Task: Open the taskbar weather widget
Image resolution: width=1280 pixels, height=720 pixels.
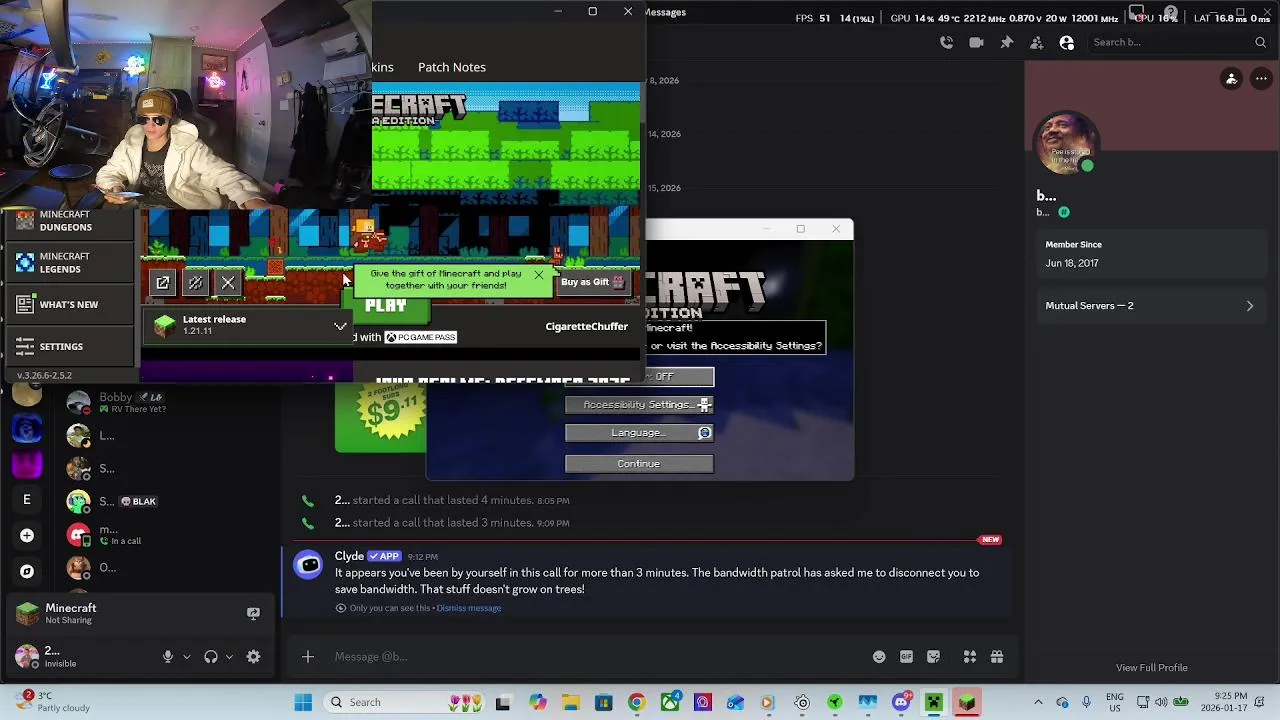Action: point(52,702)
